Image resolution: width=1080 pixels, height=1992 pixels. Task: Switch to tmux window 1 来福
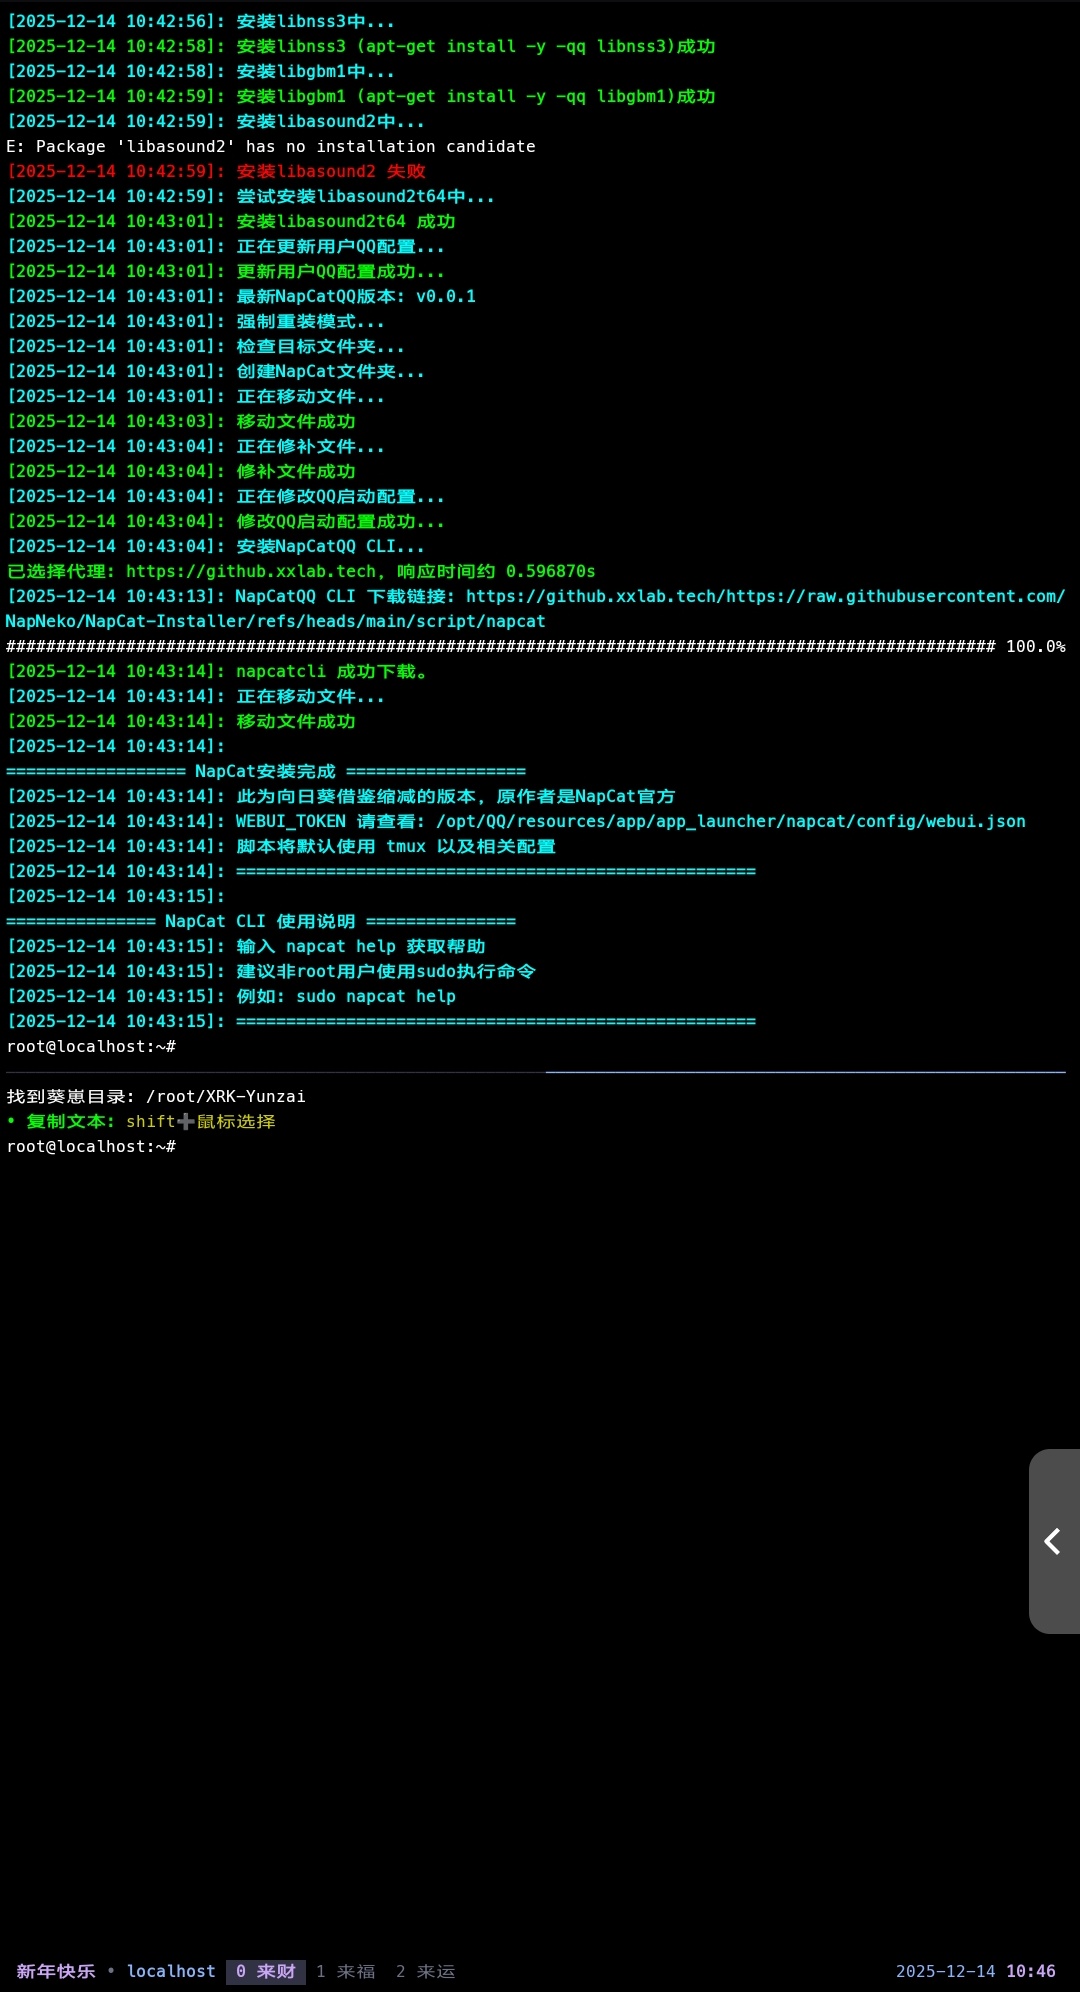point(345,1971)
